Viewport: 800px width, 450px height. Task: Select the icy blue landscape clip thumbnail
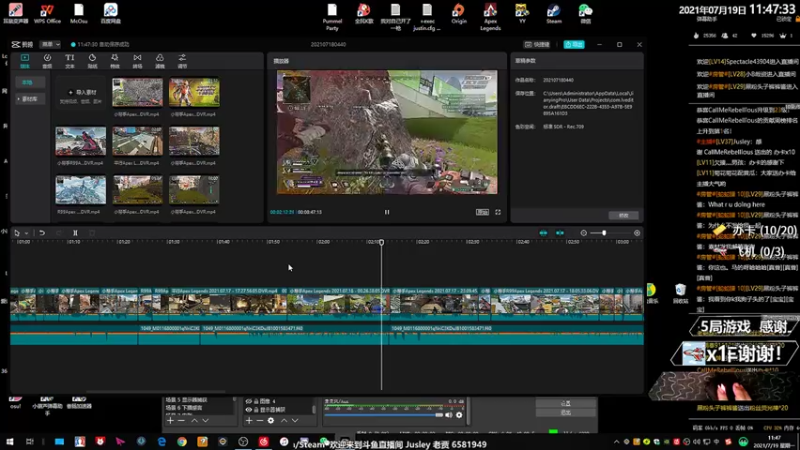(81, 190)
